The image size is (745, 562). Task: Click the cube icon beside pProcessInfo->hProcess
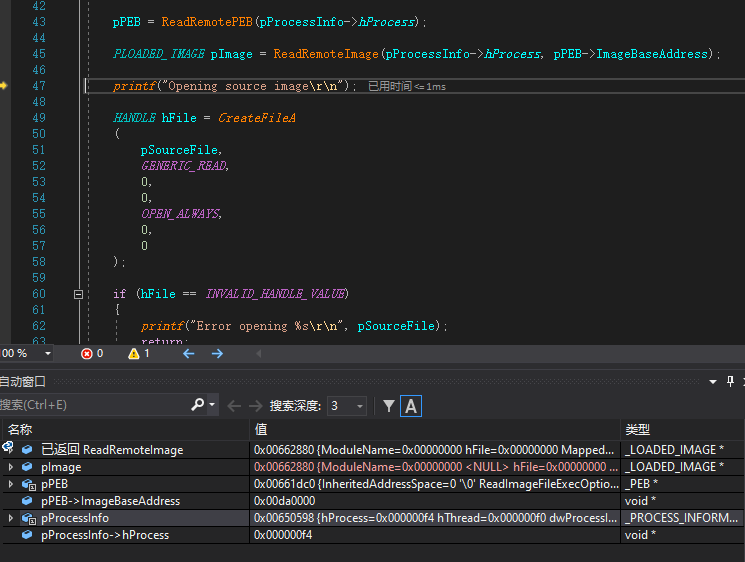pos(27,534)
